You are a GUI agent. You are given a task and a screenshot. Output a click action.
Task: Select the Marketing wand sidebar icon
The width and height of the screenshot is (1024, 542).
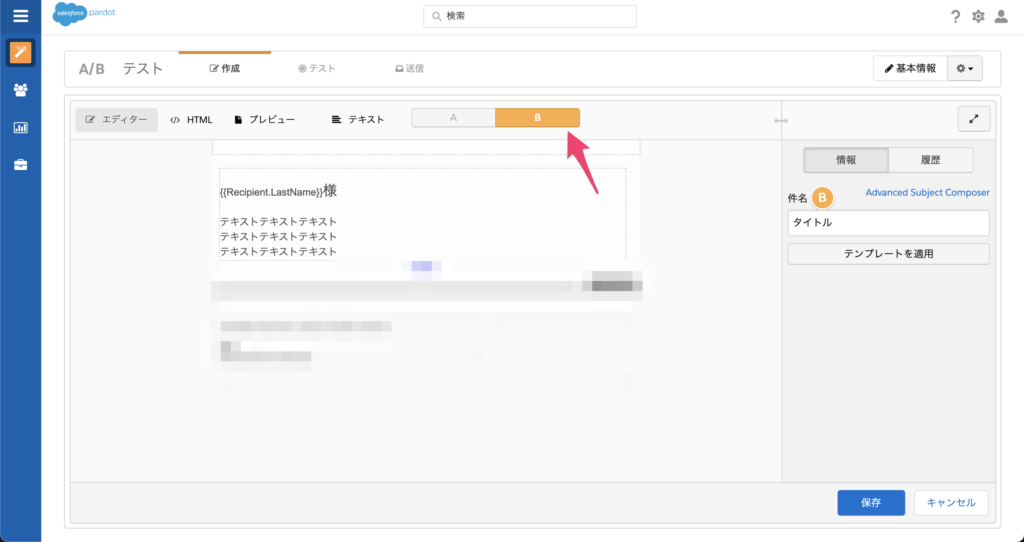[x=20, y=53]
